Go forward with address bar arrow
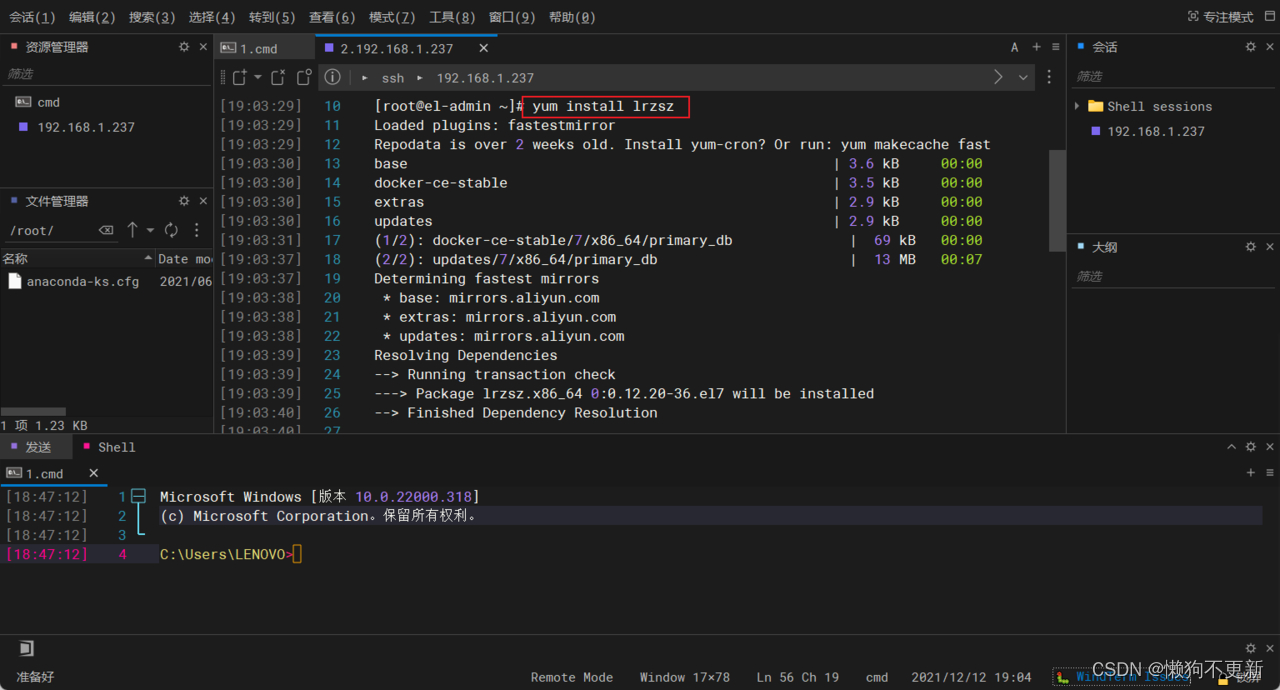Screen dimensions: 1280x690 click(x=998, y=77)
